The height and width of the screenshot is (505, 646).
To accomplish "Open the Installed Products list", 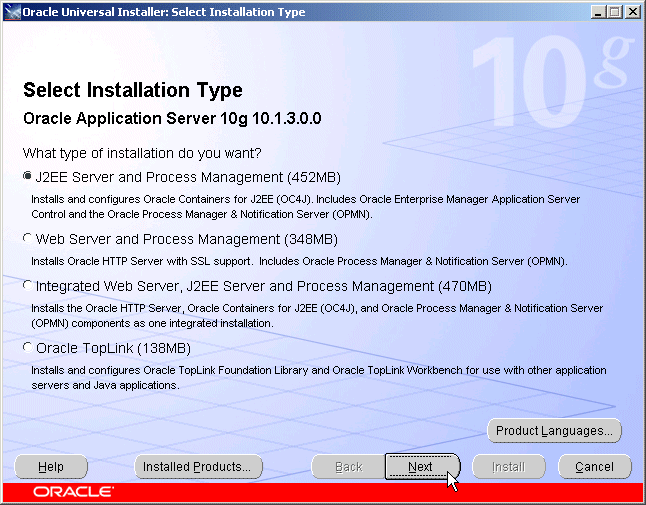I will coord(198,467).
